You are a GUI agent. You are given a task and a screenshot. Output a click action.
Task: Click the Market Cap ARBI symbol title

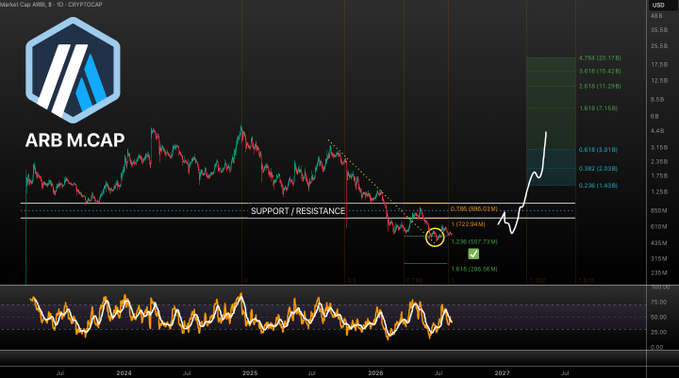click(x=51, y=4)
